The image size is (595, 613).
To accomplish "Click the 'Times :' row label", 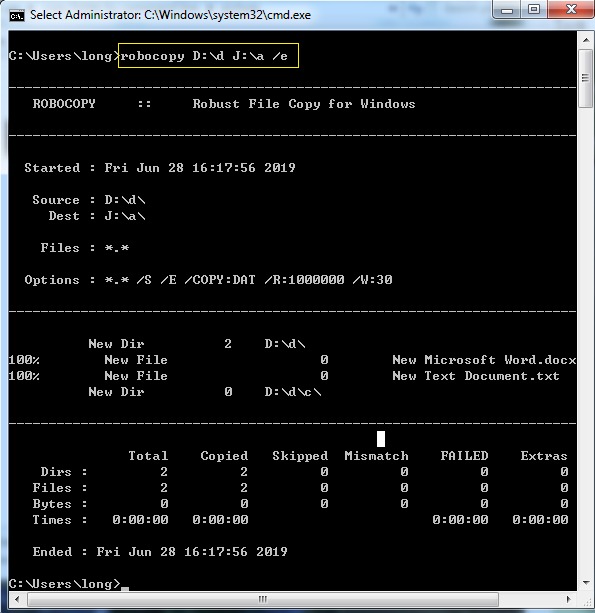I will point(60,520).
